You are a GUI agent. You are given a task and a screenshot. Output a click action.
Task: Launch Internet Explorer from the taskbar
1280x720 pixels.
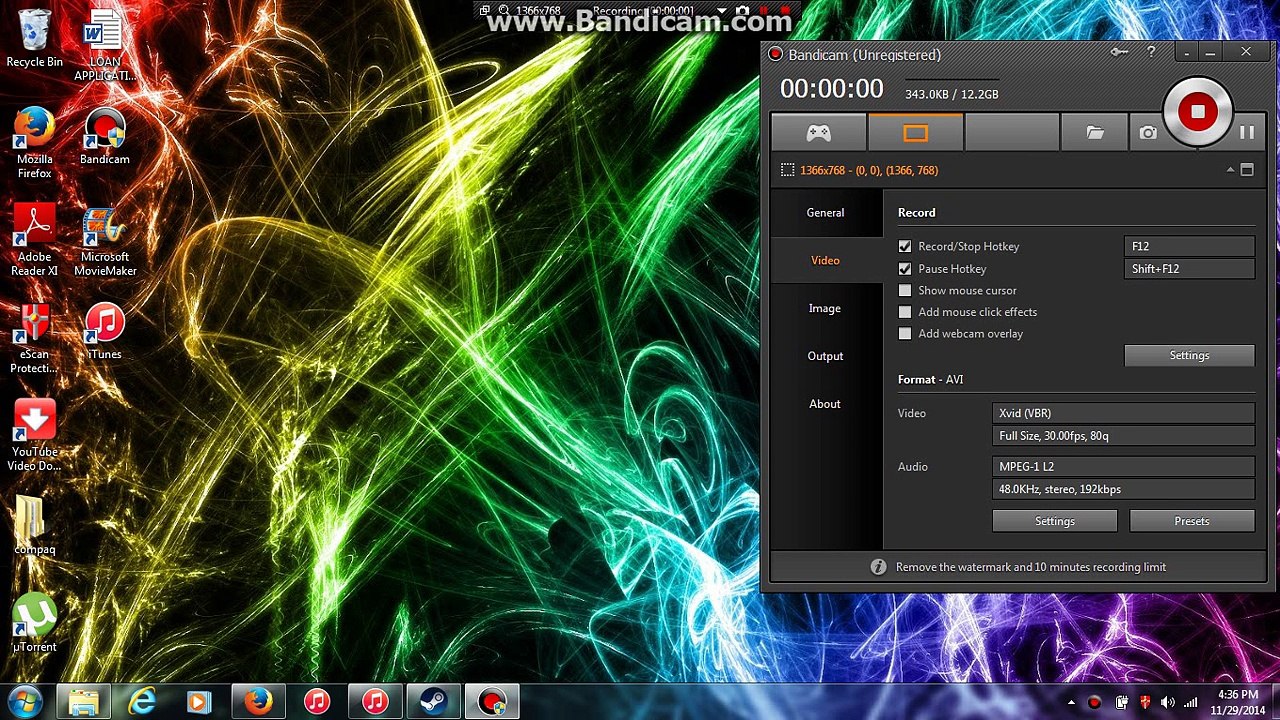(x=142, y=702)
